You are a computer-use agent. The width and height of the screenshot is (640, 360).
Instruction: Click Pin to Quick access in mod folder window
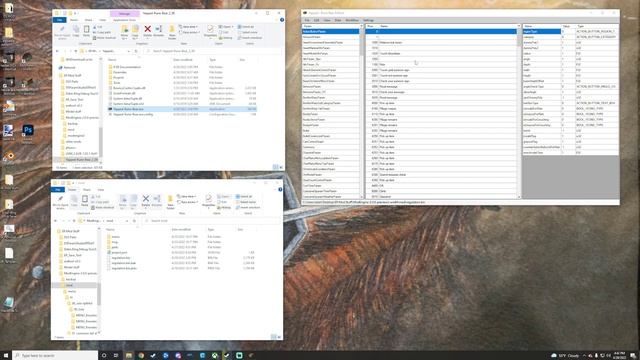tap(60, 202)
